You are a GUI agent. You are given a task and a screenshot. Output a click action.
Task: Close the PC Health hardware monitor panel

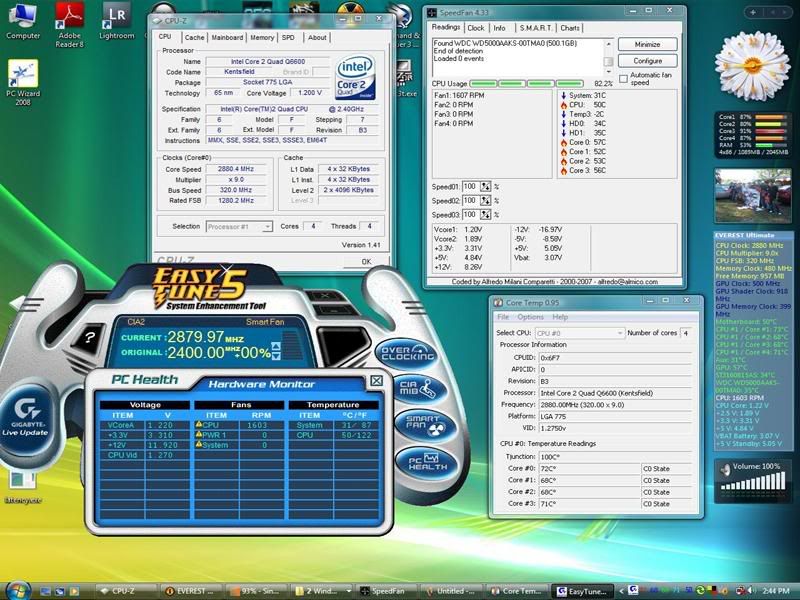coord(376,381)
